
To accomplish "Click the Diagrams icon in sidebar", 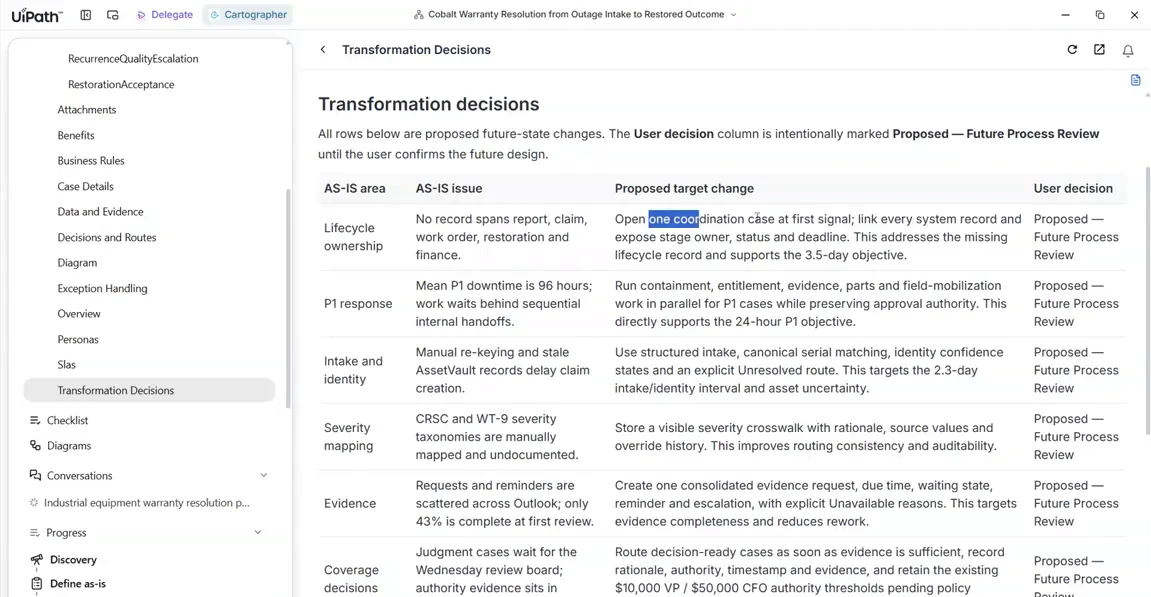I will pyautogui.click(x=35, y=446).
